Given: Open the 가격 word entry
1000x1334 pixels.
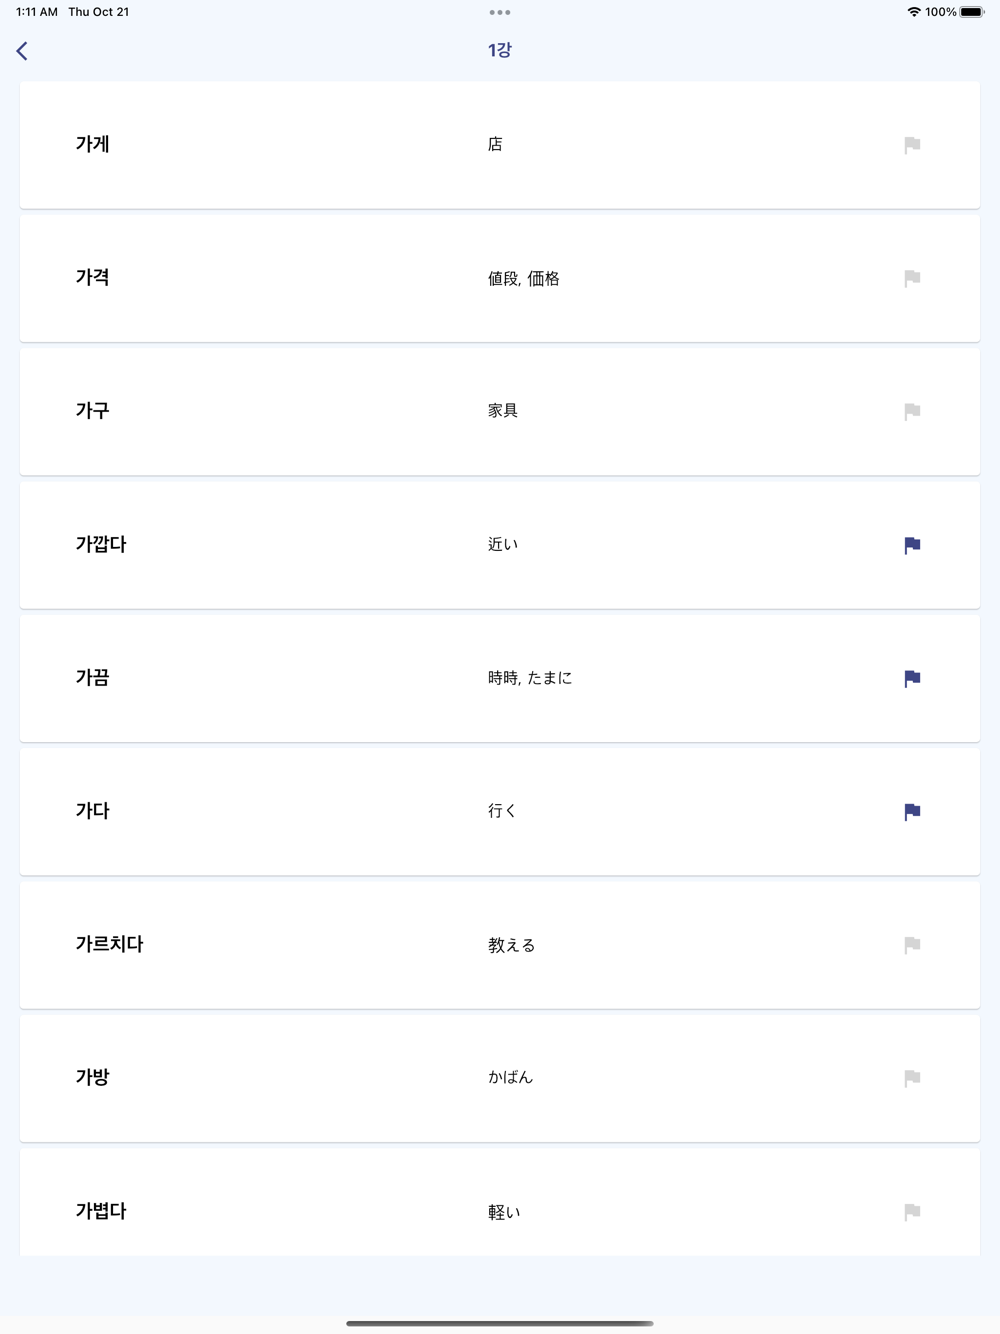Looking at the screenshot, I should 500,278.
